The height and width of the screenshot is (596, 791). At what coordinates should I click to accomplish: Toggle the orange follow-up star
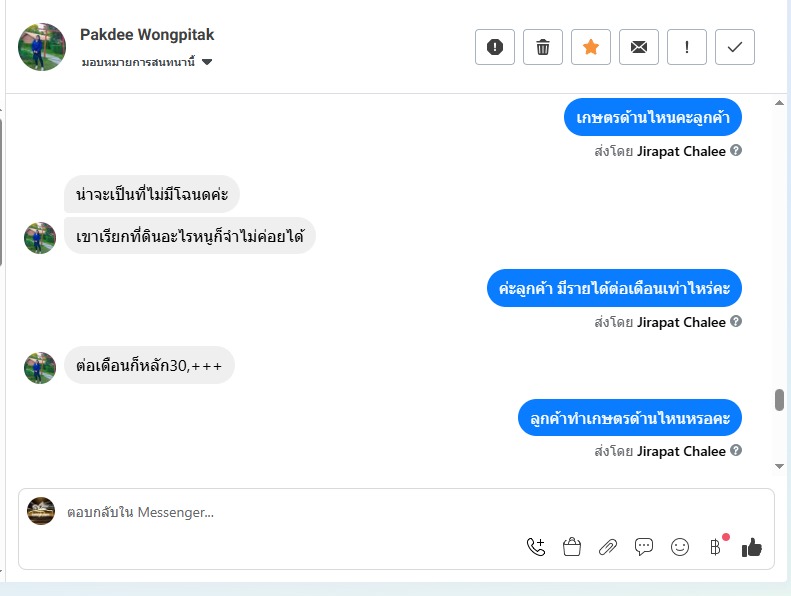(591, 47)
